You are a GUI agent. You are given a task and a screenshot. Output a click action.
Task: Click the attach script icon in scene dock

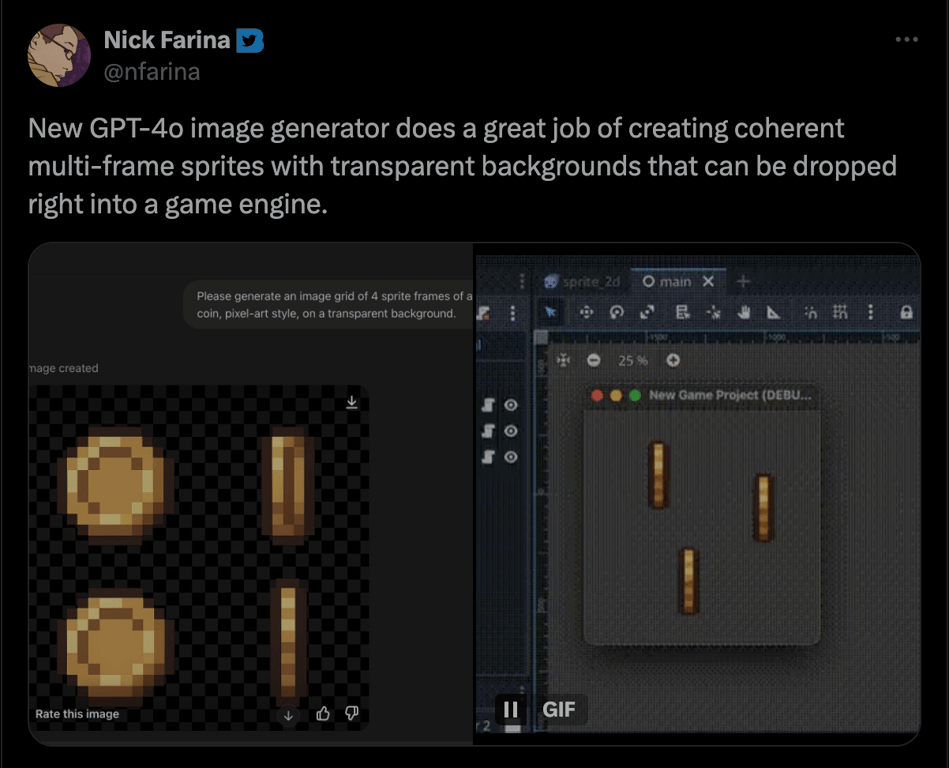[x=484, y=313]
